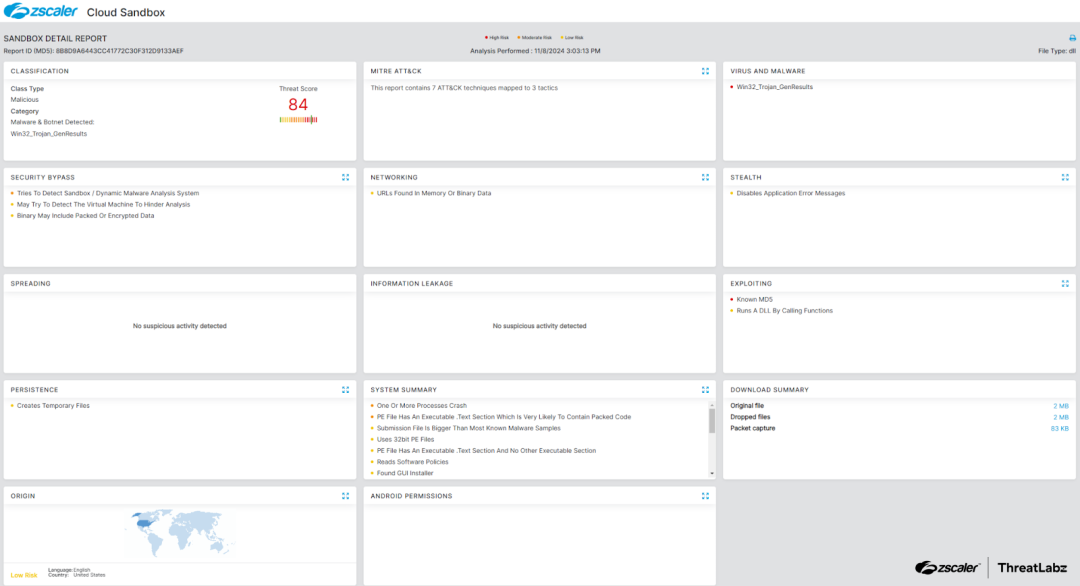Select the Win32_Trojan_GenResults entry under Virus and Malware
This screenshot has height=586, width=1080.
point(774,87)
